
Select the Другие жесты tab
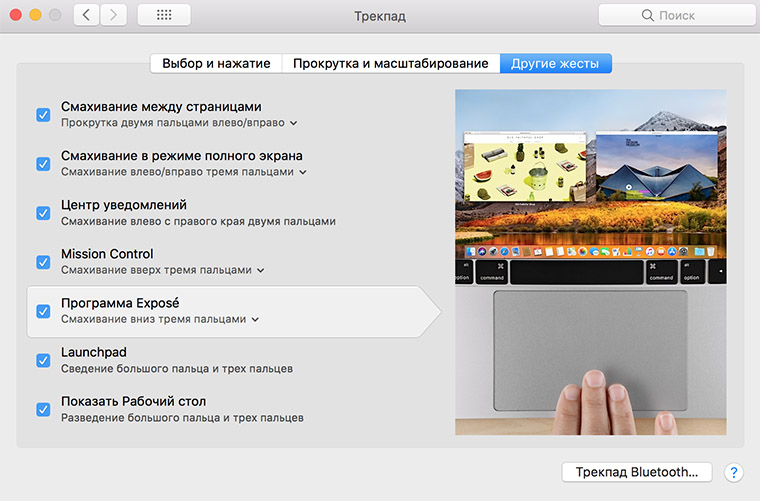pyautogui.click(x=555, y=63)
